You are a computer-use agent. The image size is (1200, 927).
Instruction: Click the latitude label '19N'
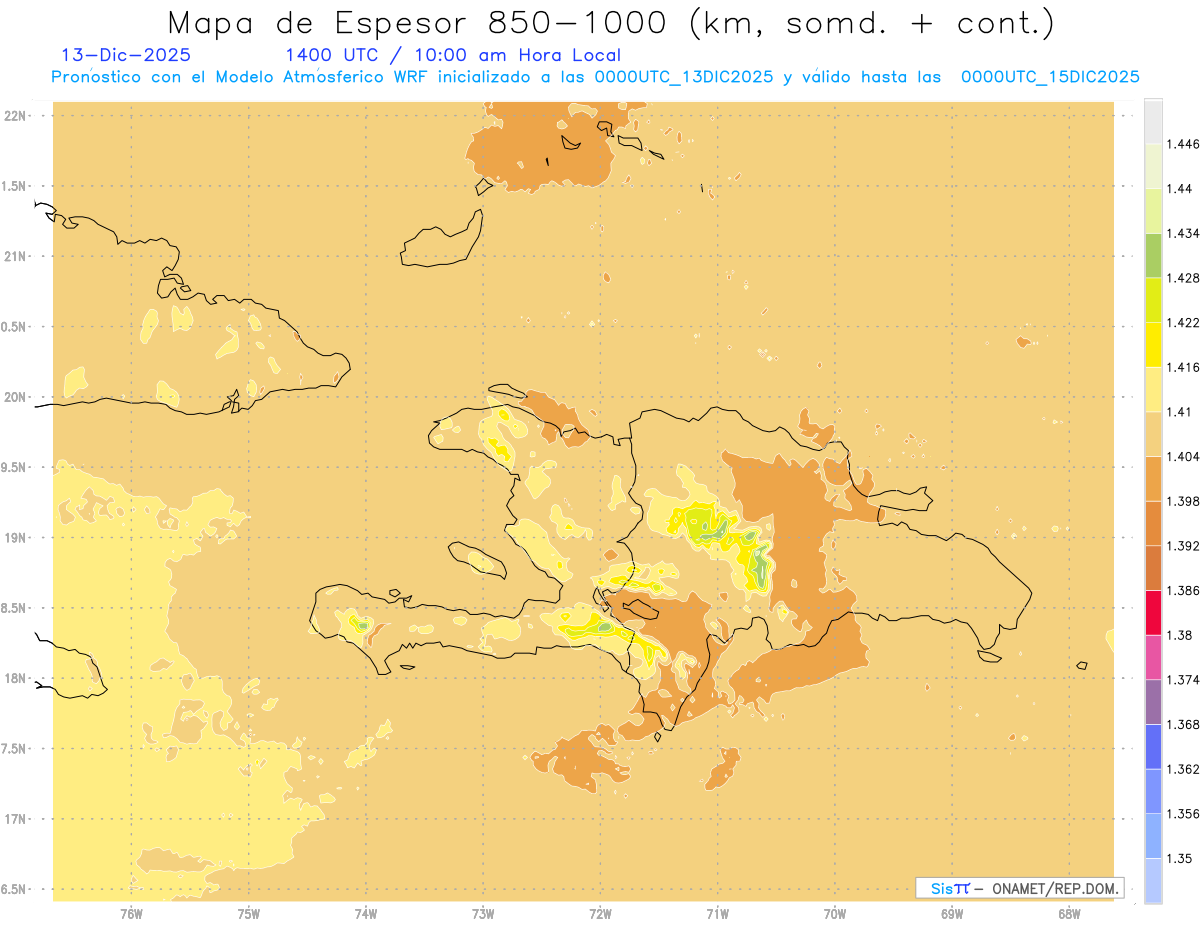coord(15,538)
